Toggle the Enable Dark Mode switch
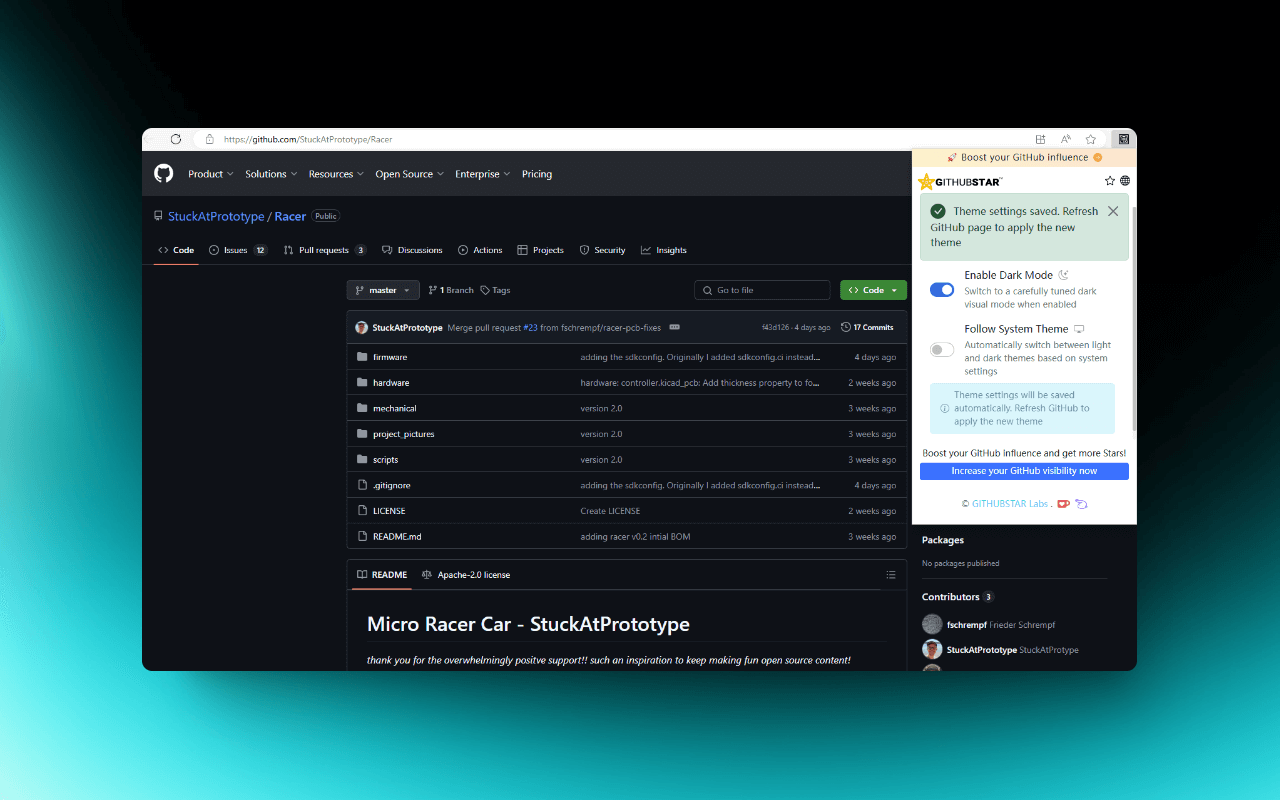1280x800 pixels. point(942,289)
